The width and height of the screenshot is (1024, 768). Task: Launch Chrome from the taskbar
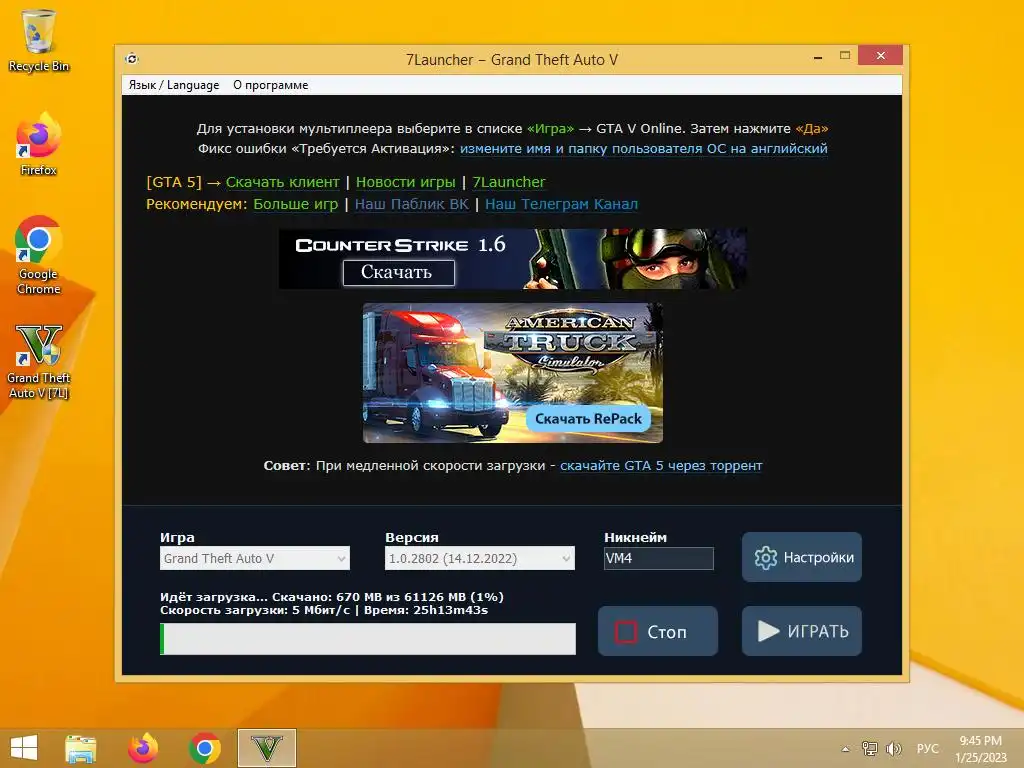tap(204, 748)
